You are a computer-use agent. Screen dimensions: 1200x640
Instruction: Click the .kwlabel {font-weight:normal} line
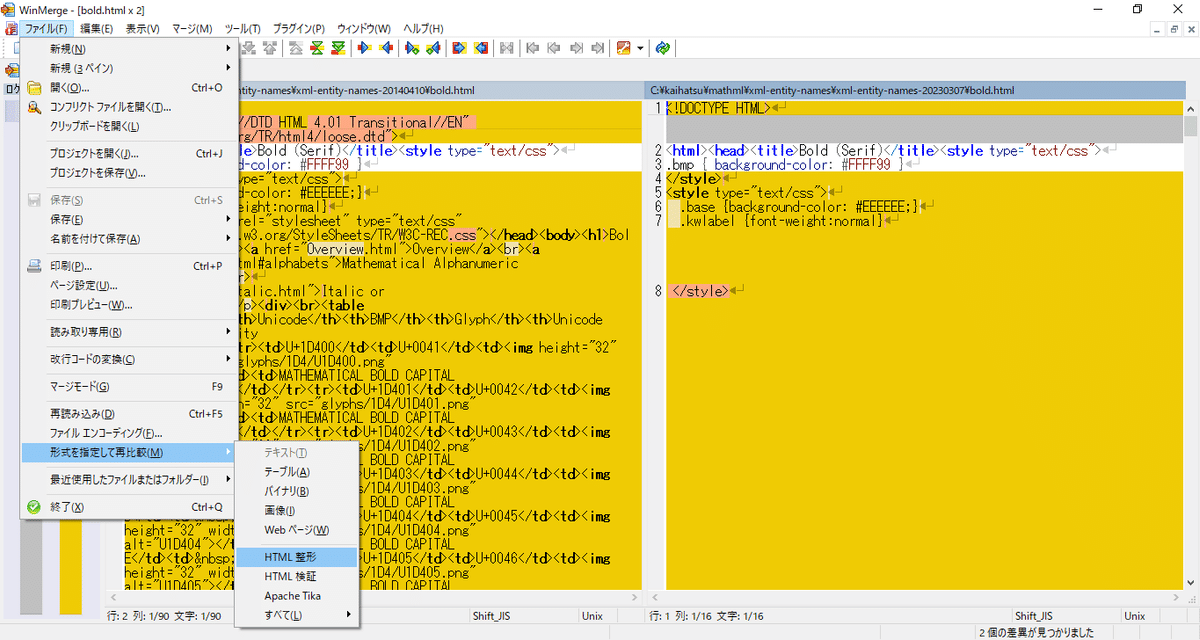[x=783, y=220]
